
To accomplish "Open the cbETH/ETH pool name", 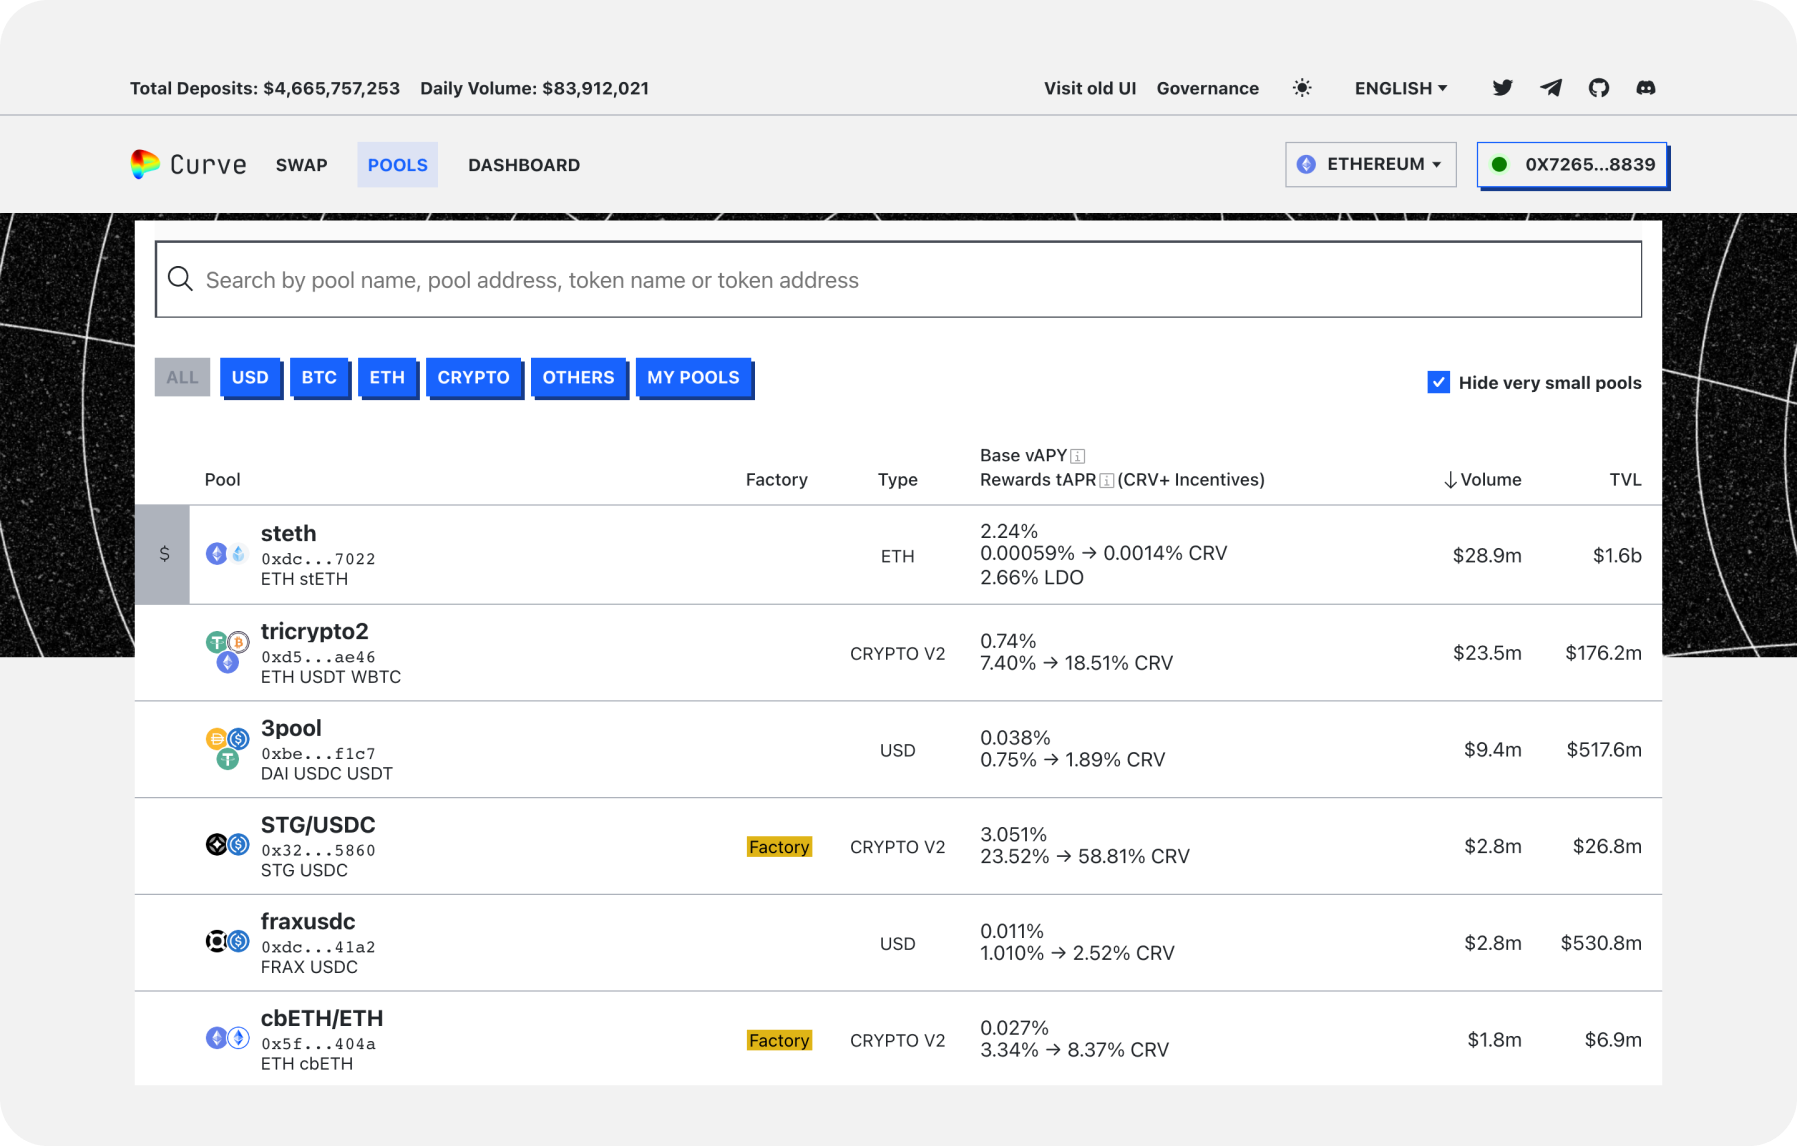I will pyautogui.click(x=322, y=1018).
